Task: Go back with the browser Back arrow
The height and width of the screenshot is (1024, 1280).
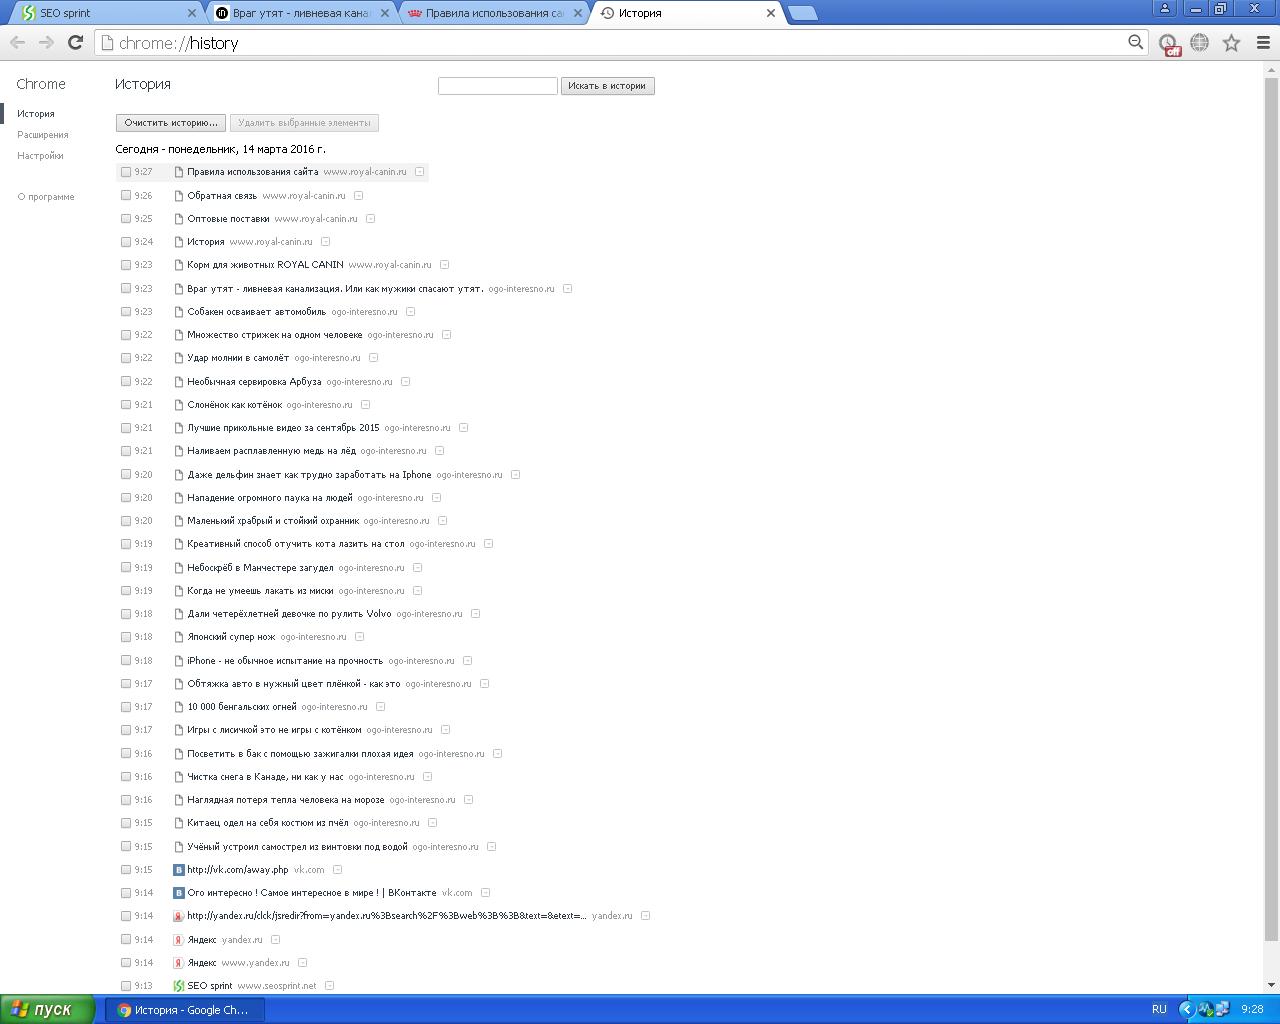Action: click(17, 42)
